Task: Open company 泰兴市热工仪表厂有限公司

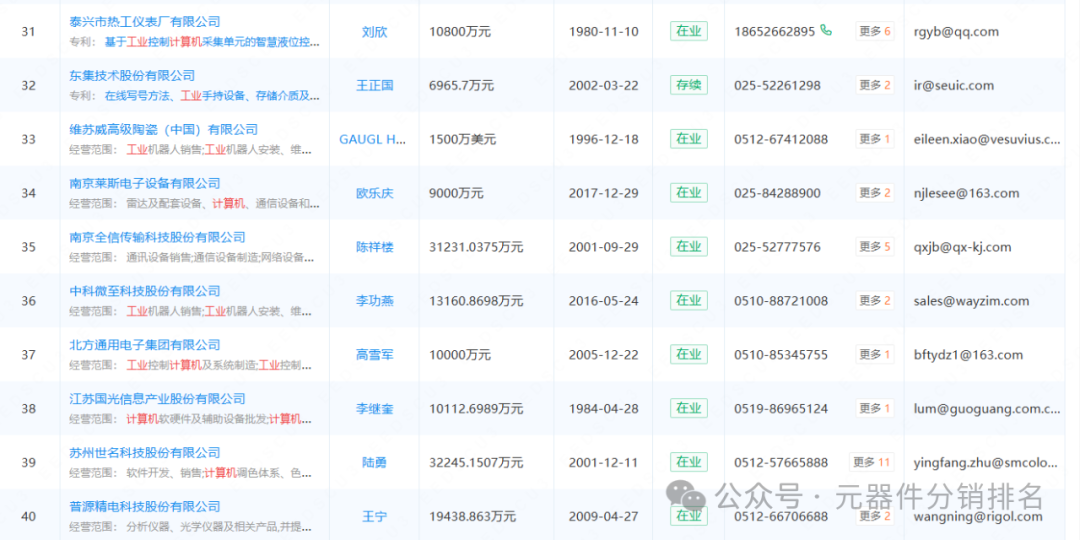Action: (x=145, y=22)
